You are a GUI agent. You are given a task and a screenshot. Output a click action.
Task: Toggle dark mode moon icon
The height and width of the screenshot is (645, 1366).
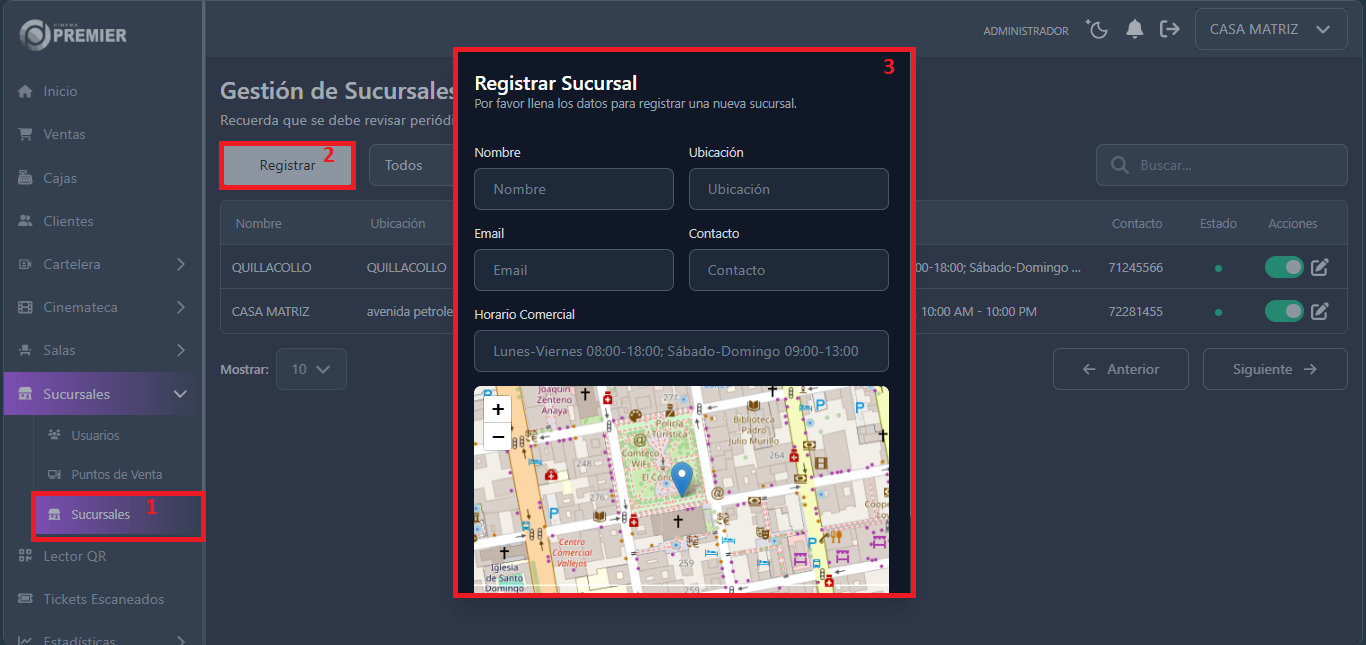click(1098, 30)
